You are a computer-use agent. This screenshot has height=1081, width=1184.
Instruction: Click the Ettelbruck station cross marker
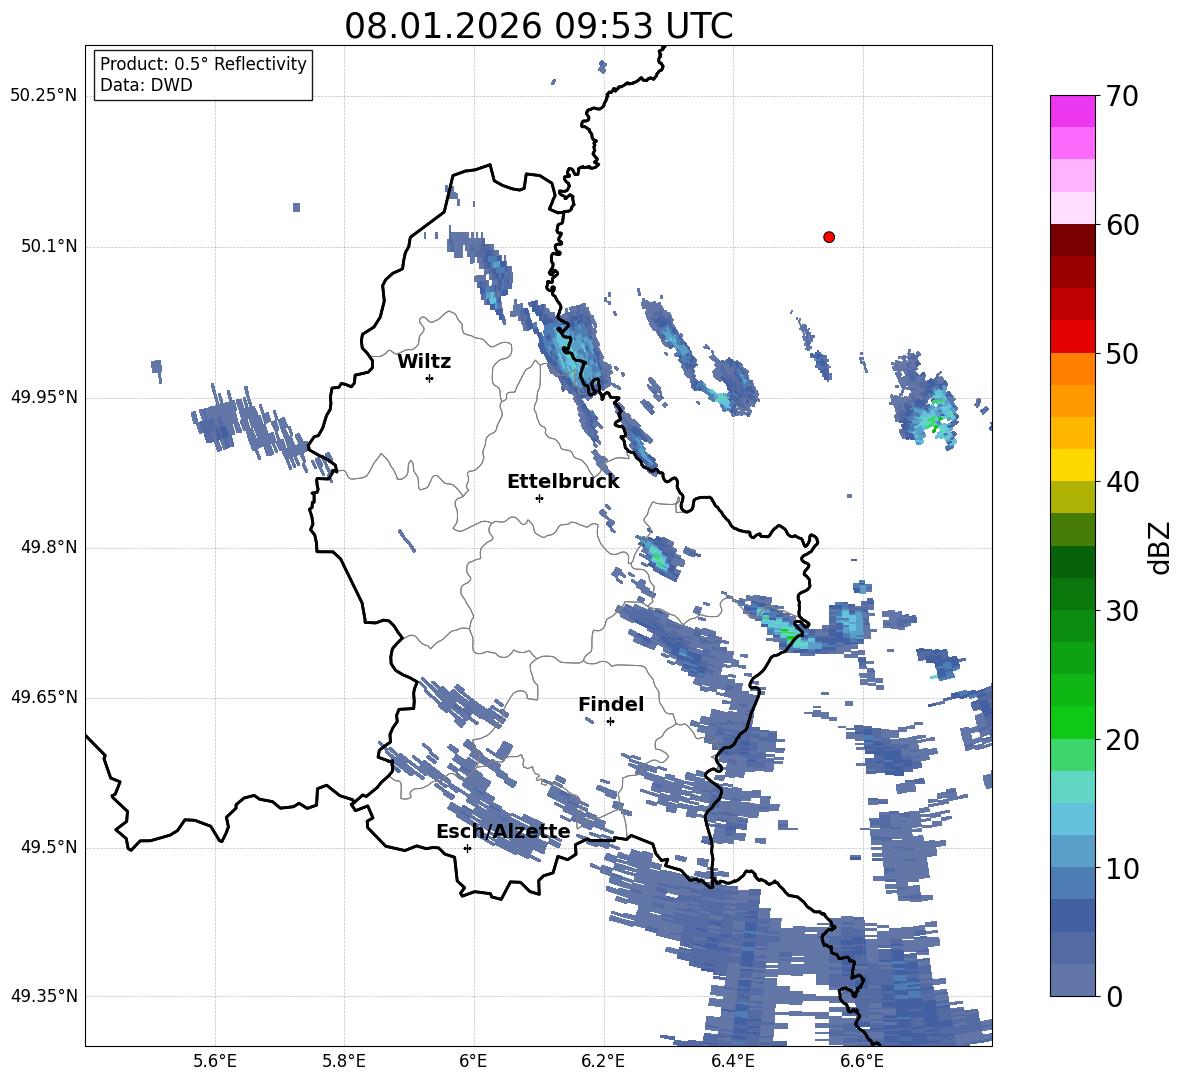(x=539, y=498)
